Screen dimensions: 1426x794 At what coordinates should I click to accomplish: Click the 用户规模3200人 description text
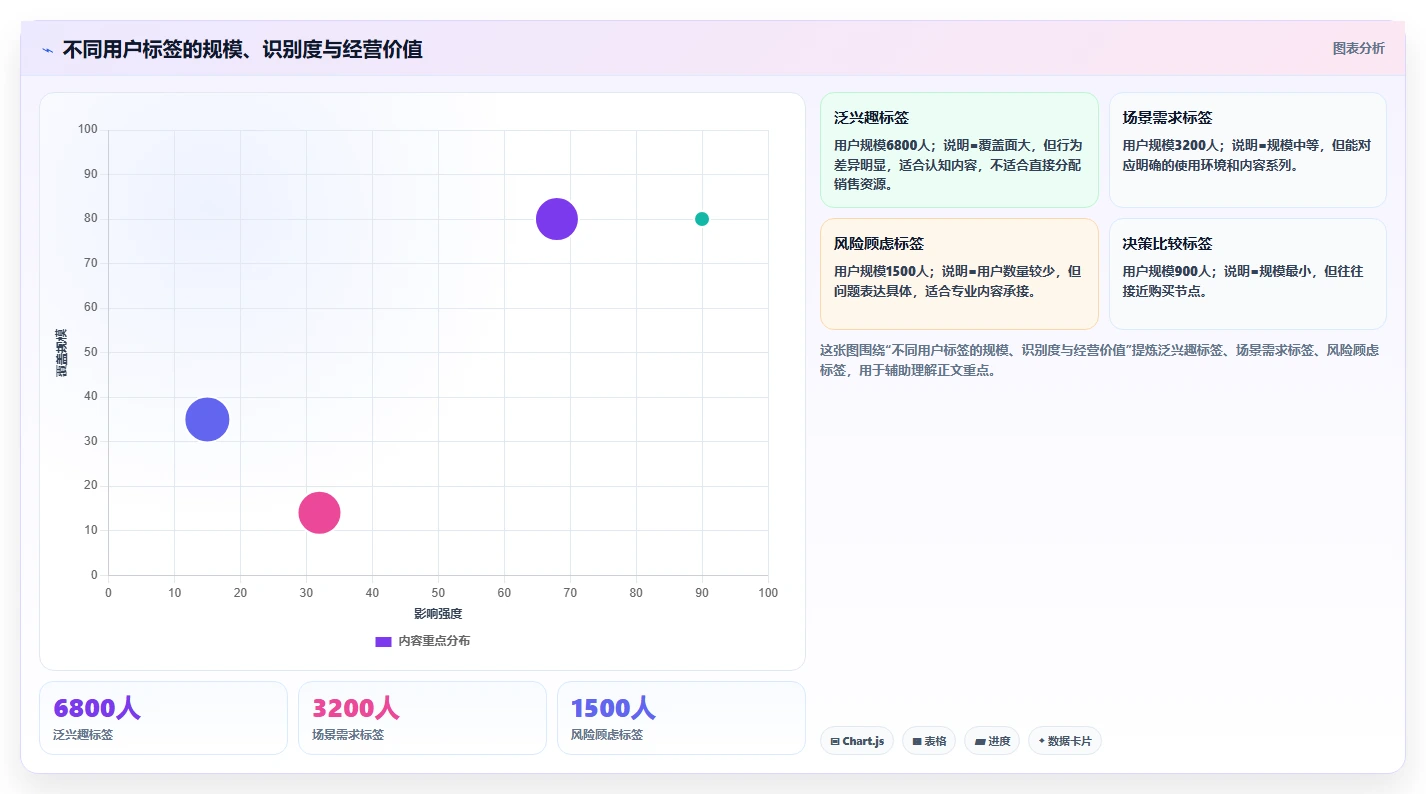pos(1247,155)
